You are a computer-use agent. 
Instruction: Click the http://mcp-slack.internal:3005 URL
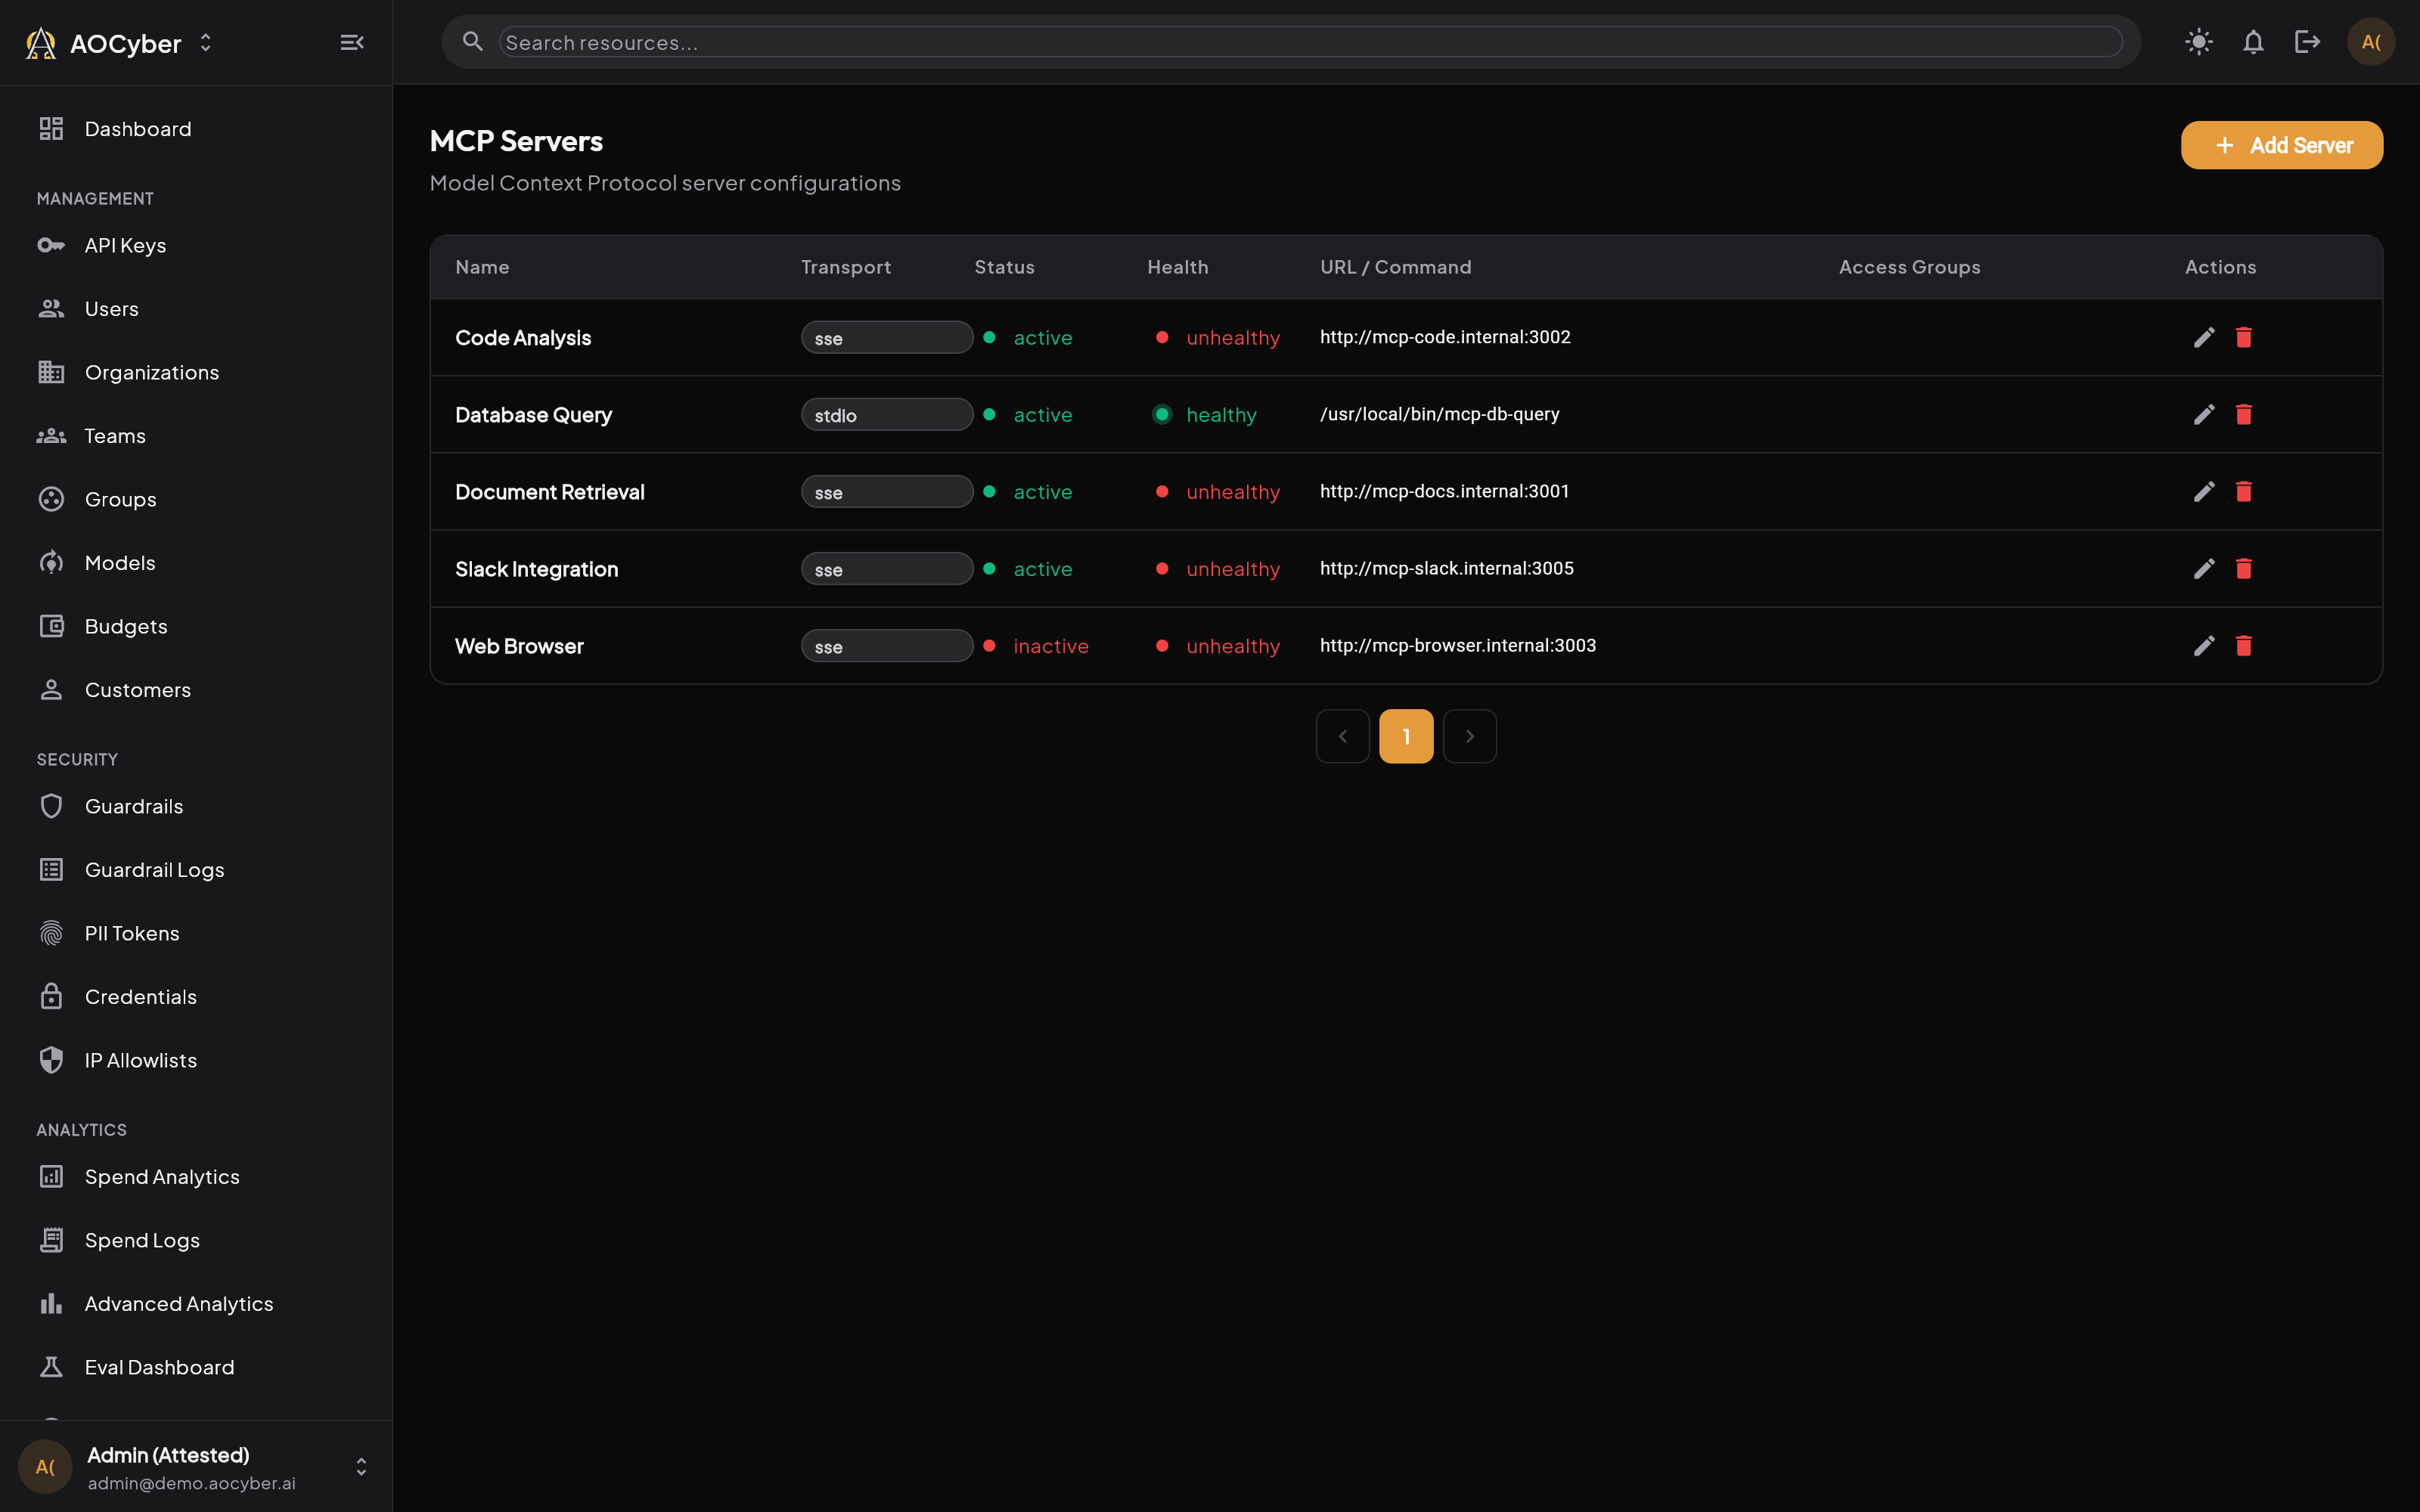1446,568
